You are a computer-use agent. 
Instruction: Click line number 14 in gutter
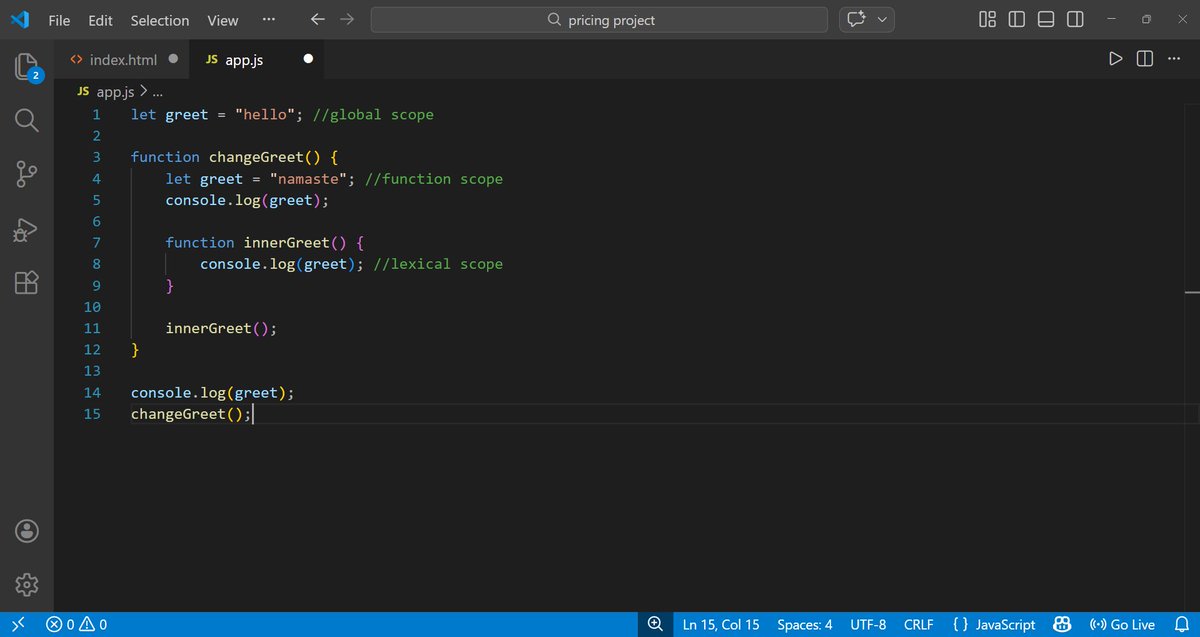92,393
